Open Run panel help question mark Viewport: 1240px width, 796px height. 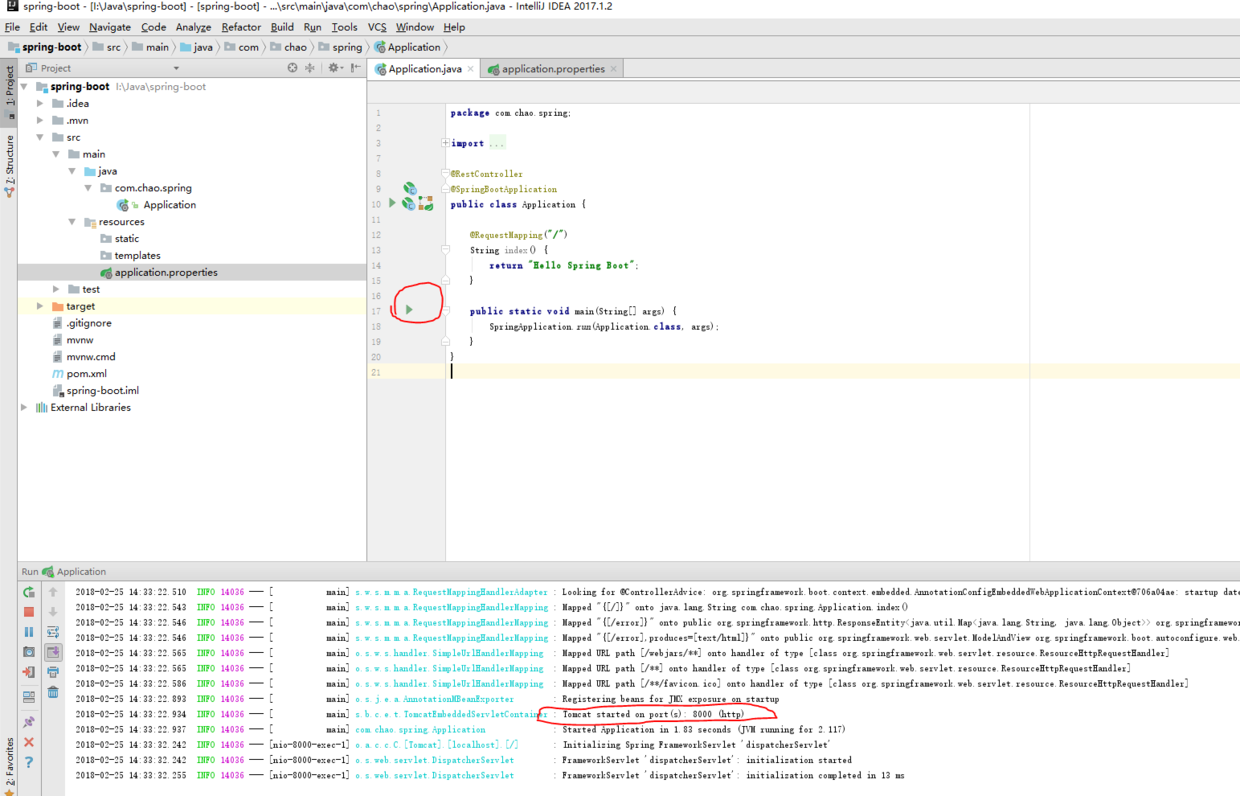click(x=29, y=762)
